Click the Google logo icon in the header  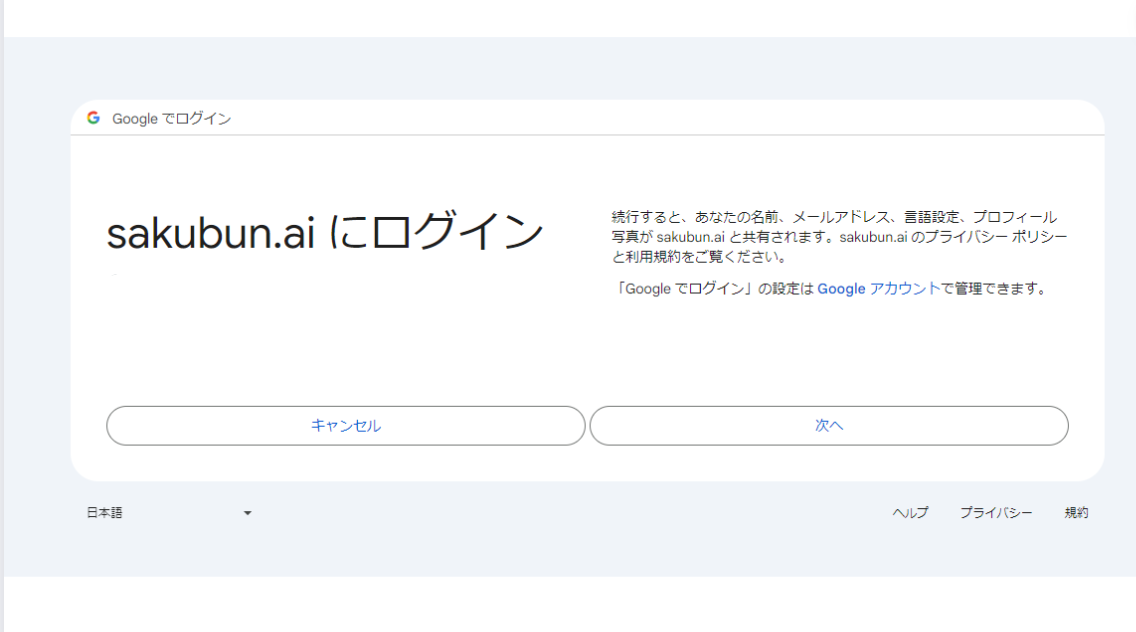coord(93,117)
